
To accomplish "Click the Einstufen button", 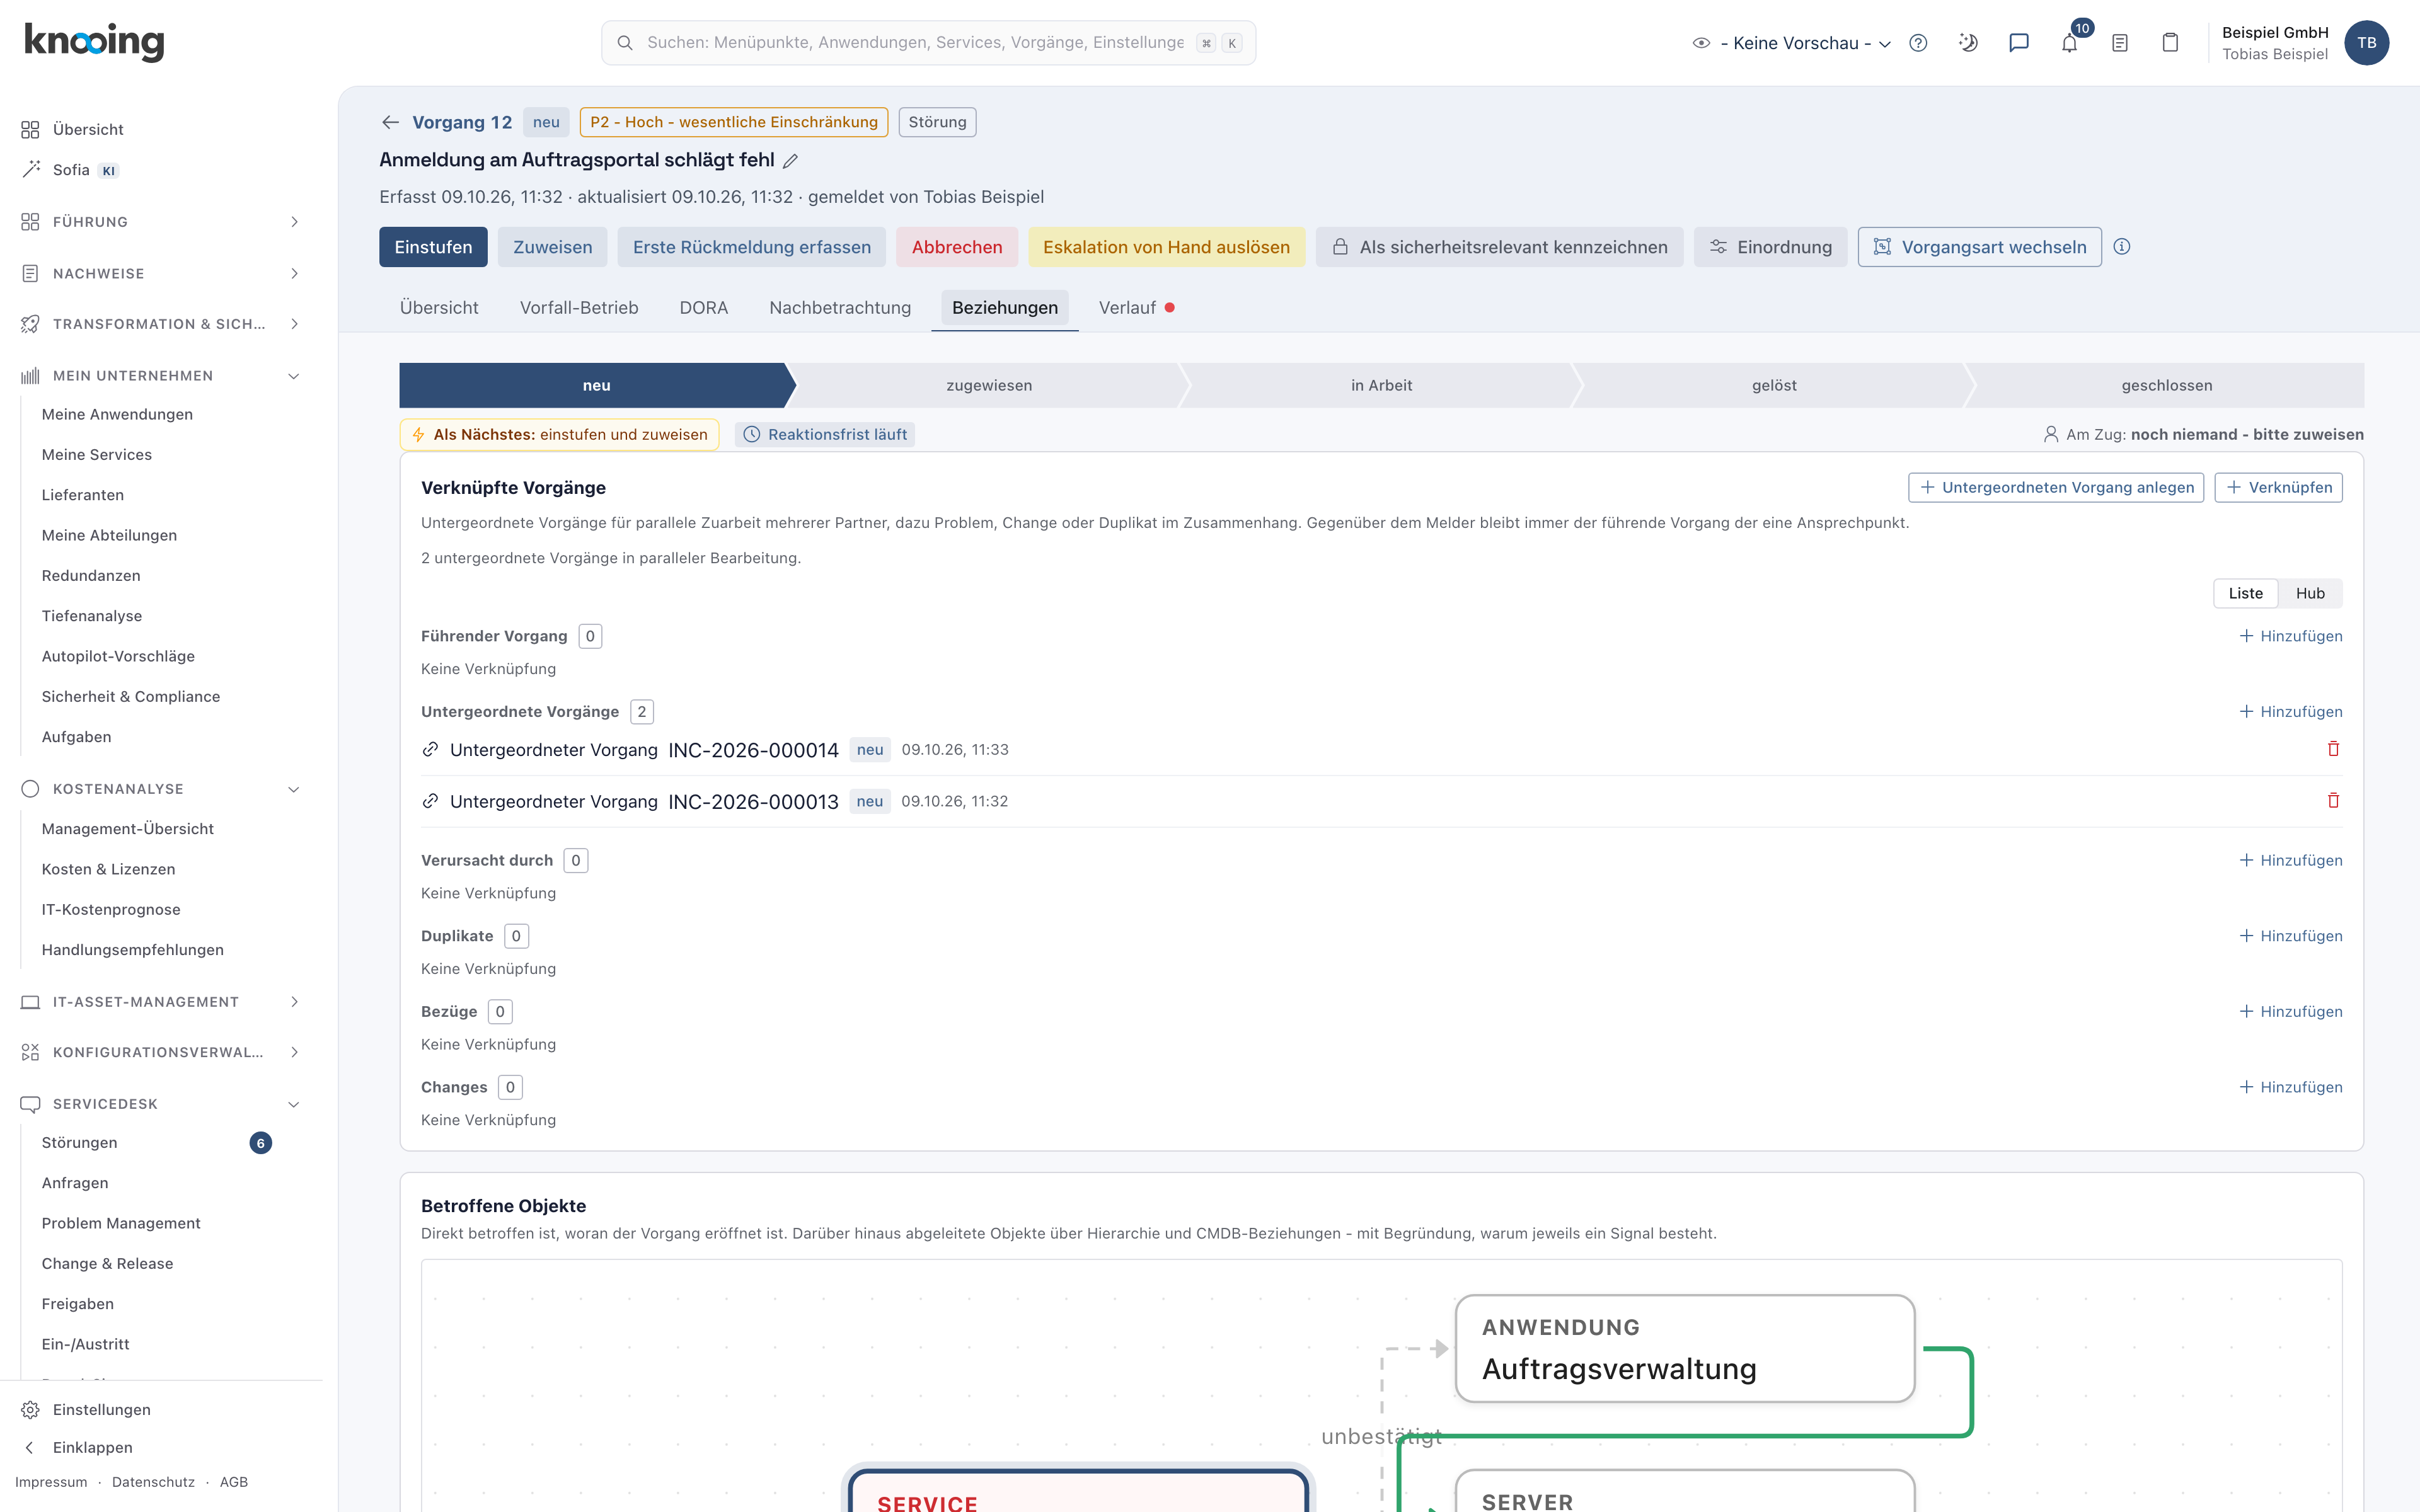I will point(433,247).
